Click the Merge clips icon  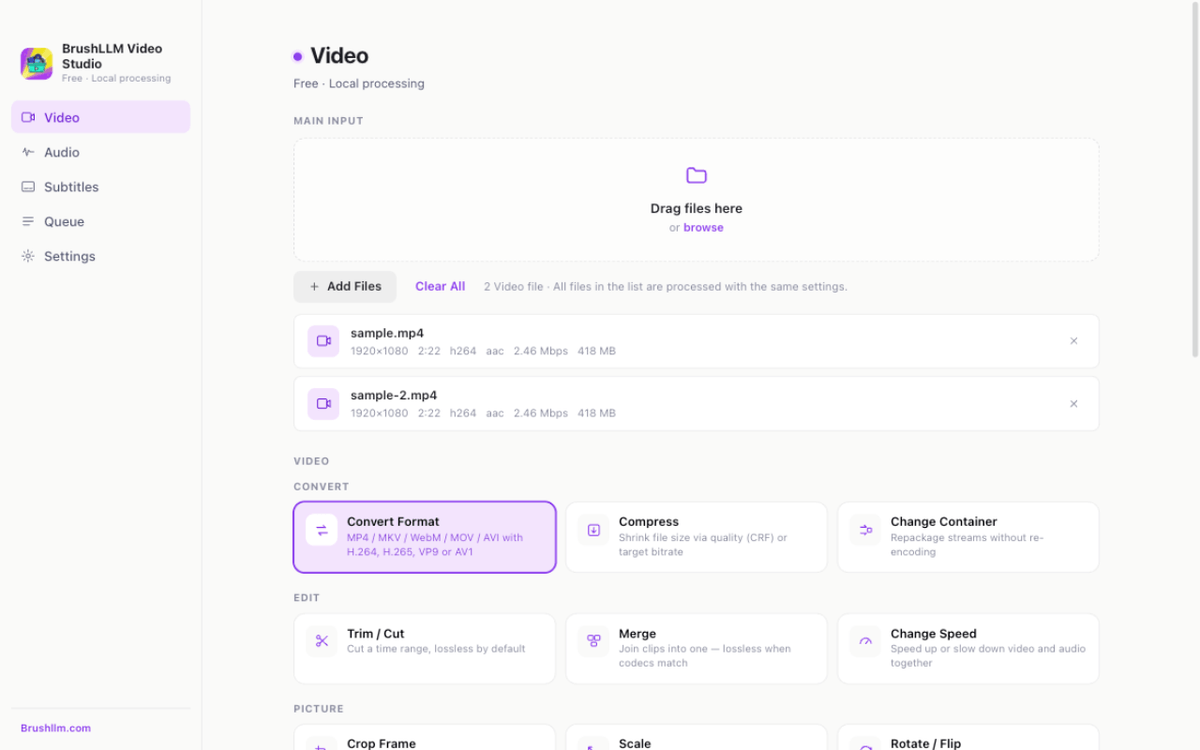pos(594,641)
